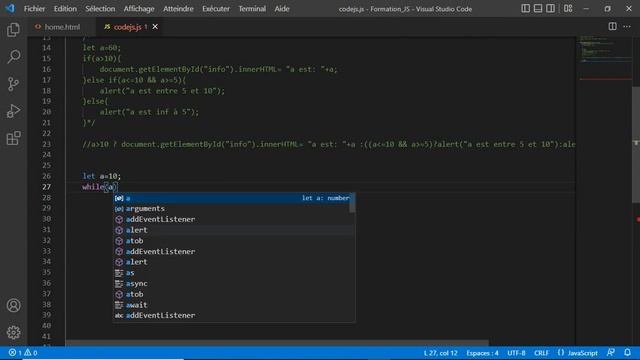Click the feedback icon in status bar
Viewport: 640px width, 360px height.
click(x=611, y=353)
